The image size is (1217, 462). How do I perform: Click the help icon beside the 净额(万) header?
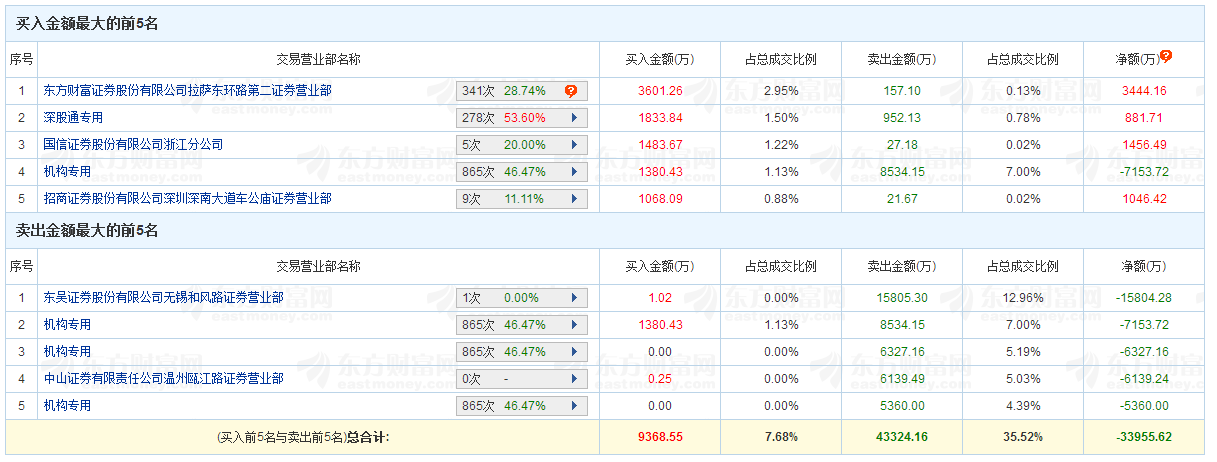(1166, 57)
